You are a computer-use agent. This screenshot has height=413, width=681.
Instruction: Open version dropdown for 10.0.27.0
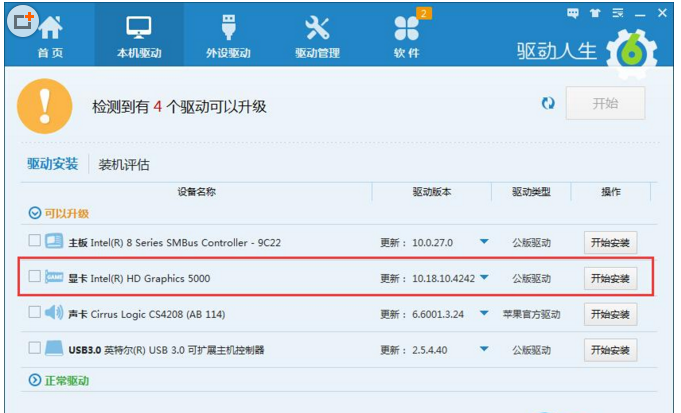coord(484,241)
